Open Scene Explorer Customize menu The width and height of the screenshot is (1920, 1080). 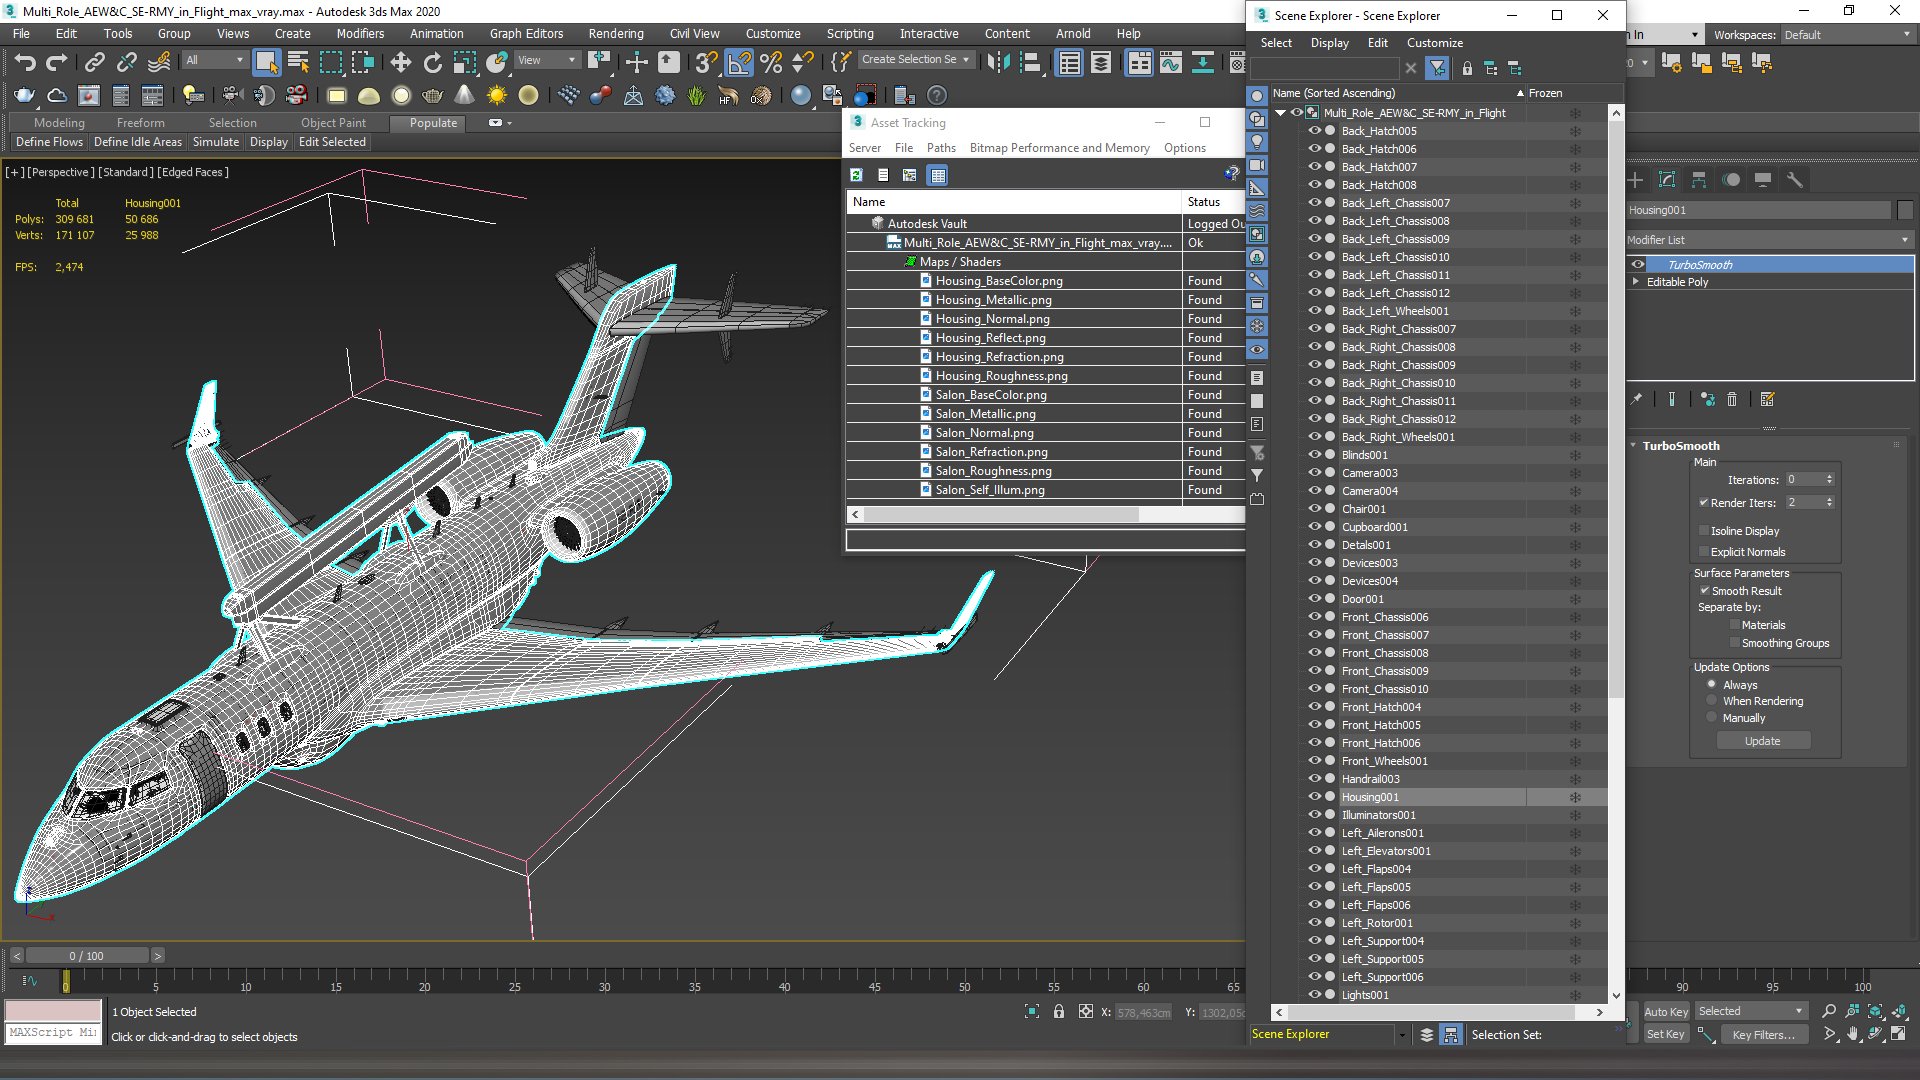point(1434,43)
